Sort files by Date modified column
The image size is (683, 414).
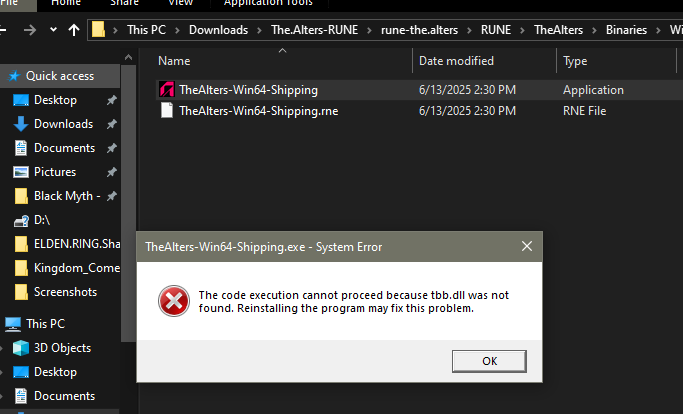(x=456, y=61)
